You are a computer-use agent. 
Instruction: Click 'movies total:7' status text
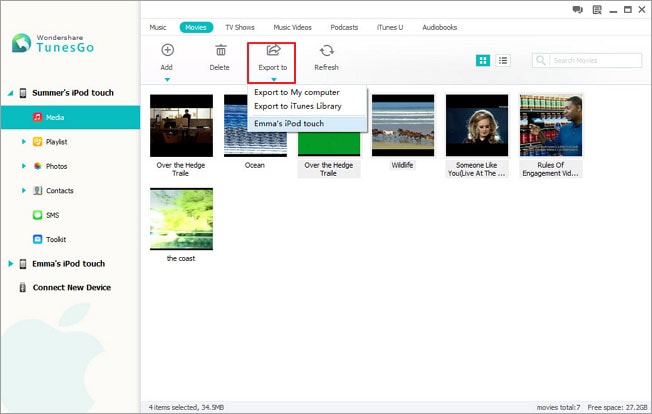coord(558,407)
